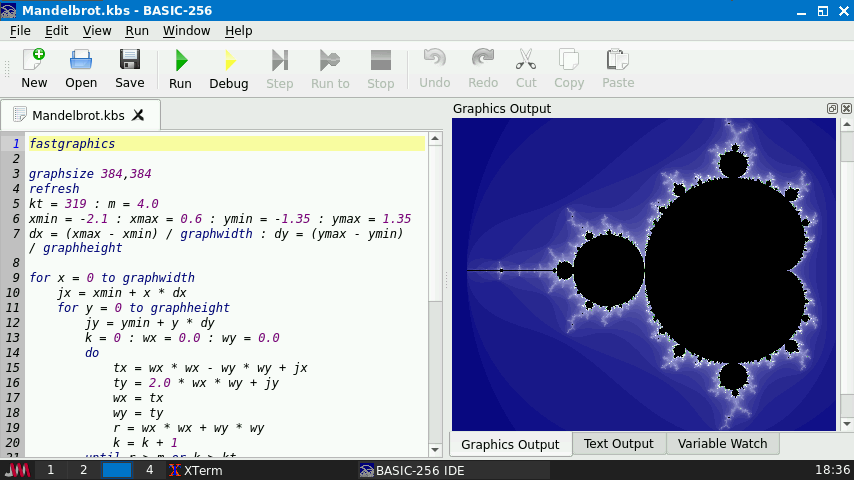Close the Mandelbrot.kbs editor tab
The height and width of the screenshot is (480, 854).
click(x=138, y=115)
